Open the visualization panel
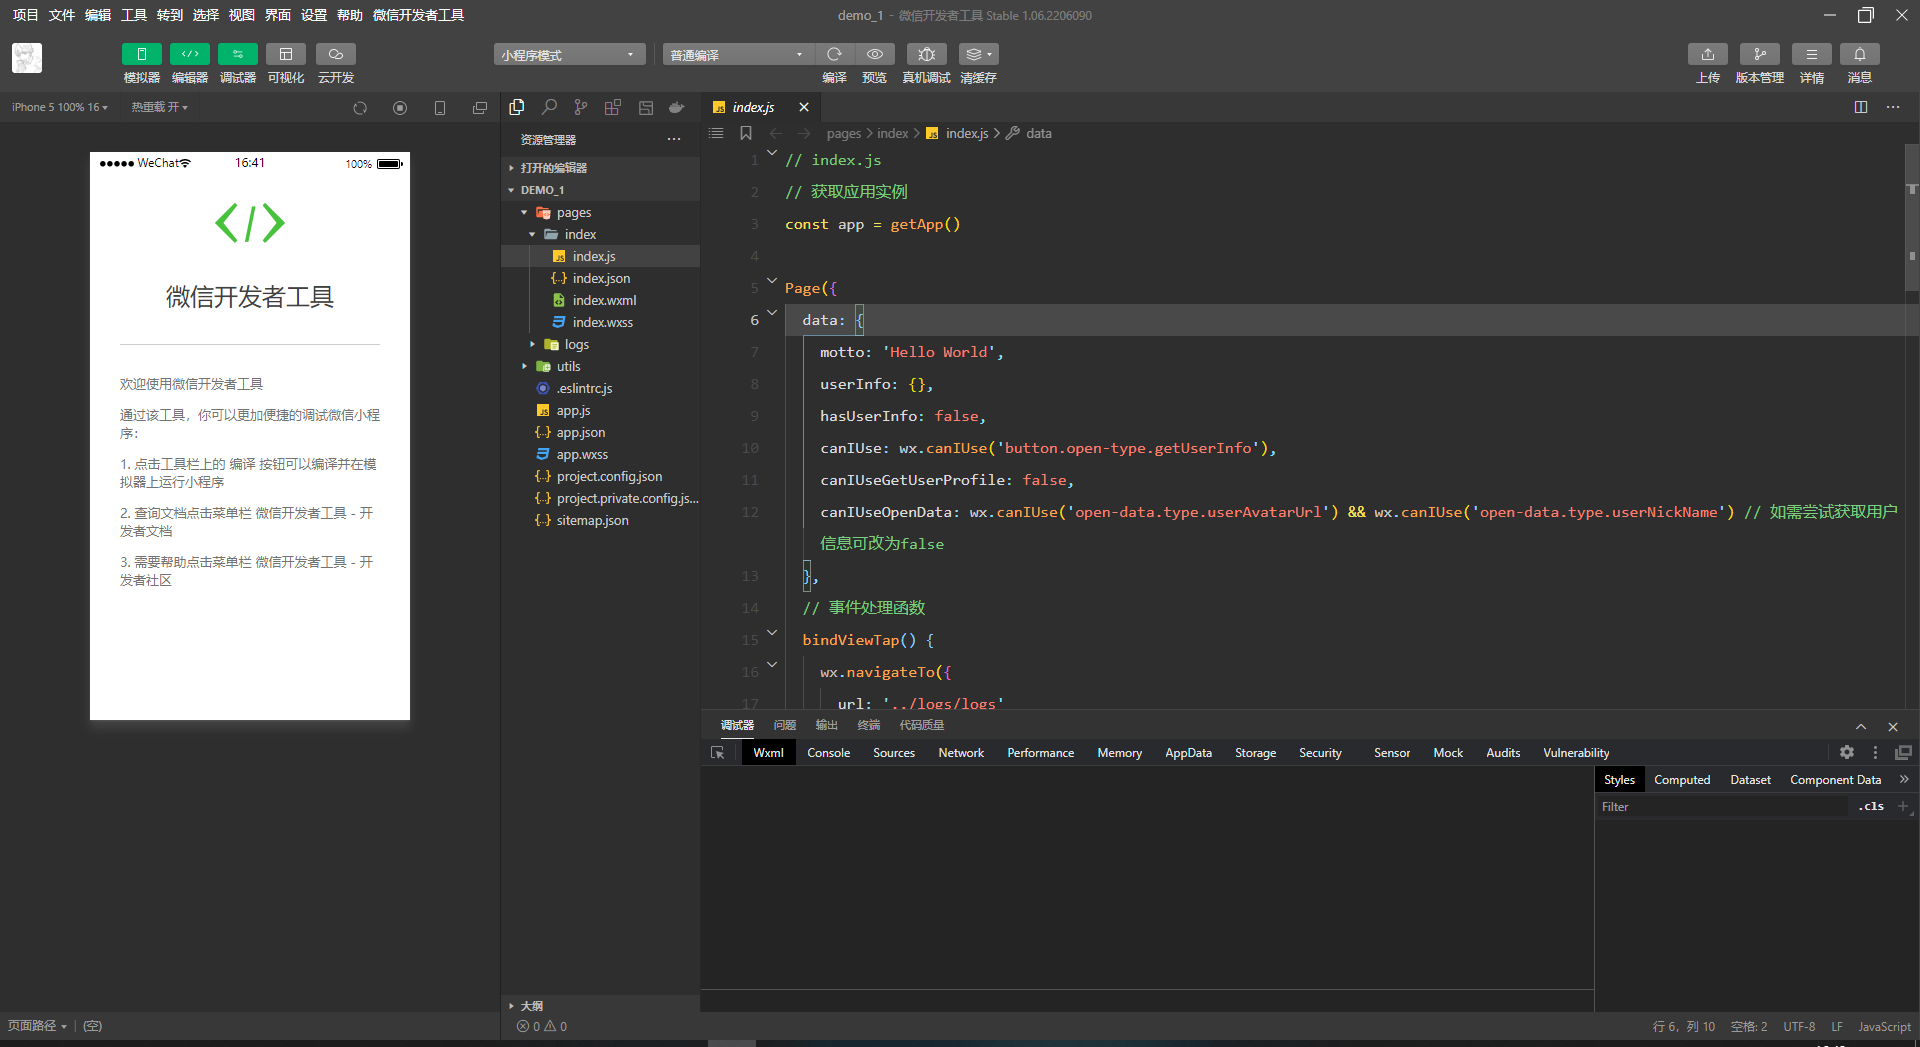This screenshot has width=1920, height=1047. point(286,54)
